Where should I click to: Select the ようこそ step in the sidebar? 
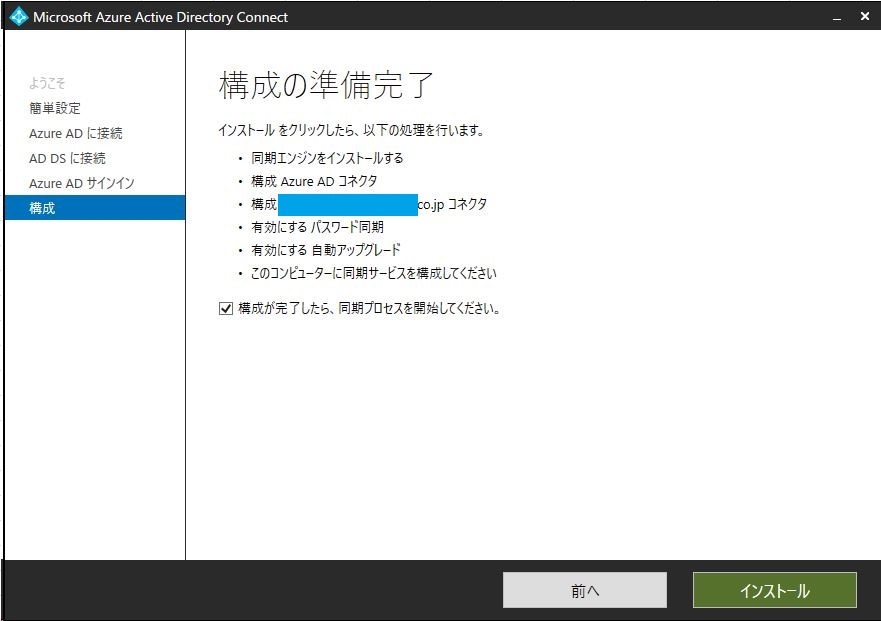[x=48, y=83]
